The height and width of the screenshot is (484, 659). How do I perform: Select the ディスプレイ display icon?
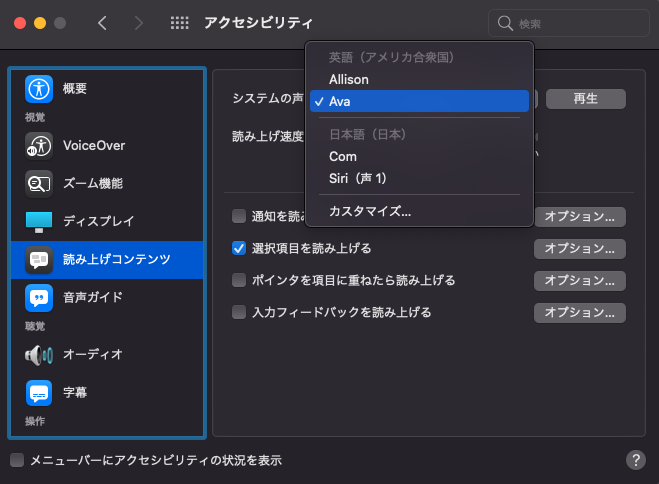coord(39,221)
